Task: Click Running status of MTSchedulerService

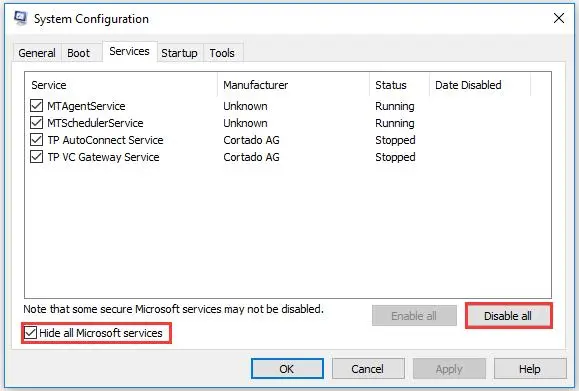Action: click(395, 123)
